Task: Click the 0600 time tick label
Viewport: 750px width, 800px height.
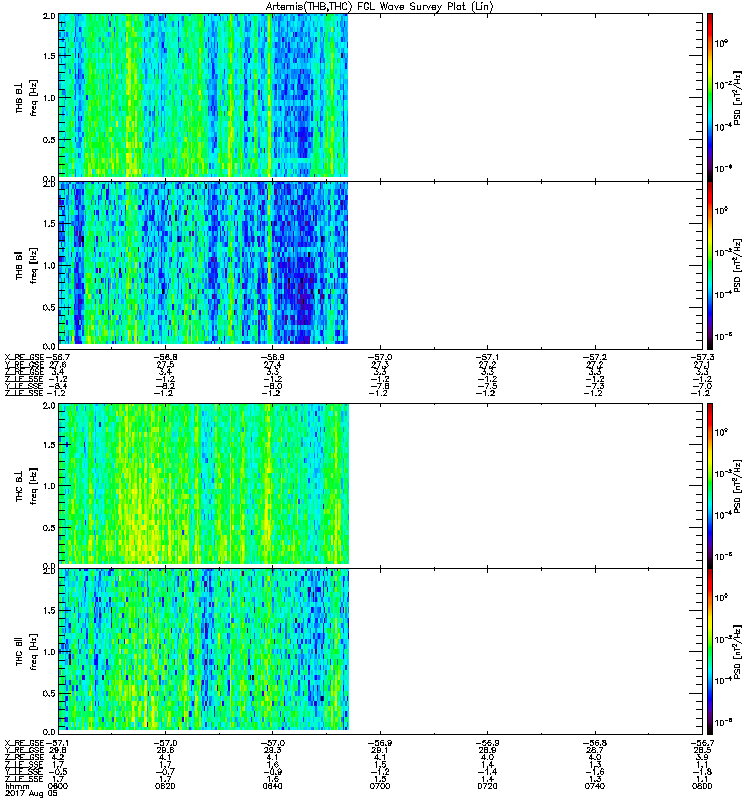Action: click(x=58, y=786)
